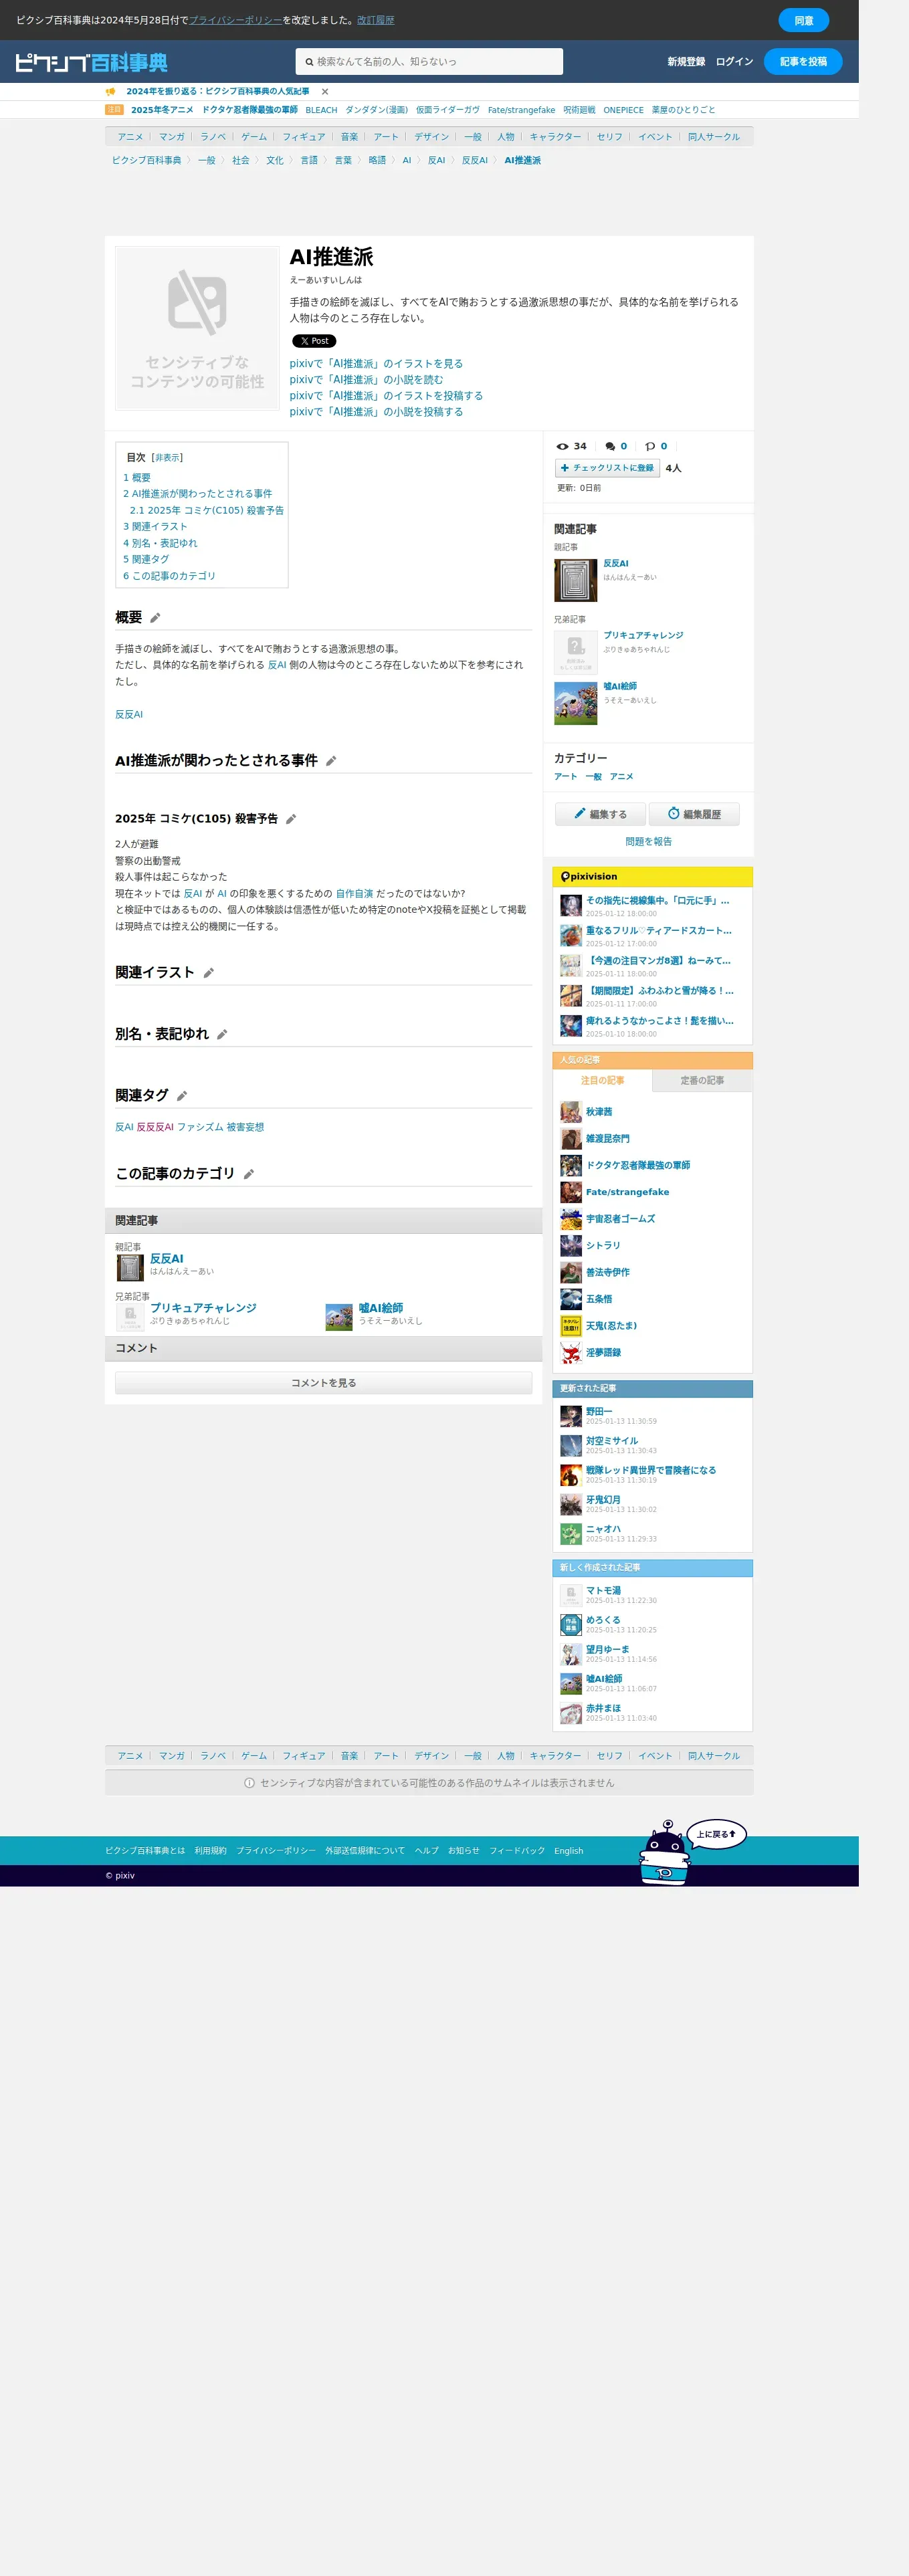The width and height of the screenshot is (909, 2576).
Task: Click the edit pencil next to 関連イラスト
Action: tap(208, 973)
